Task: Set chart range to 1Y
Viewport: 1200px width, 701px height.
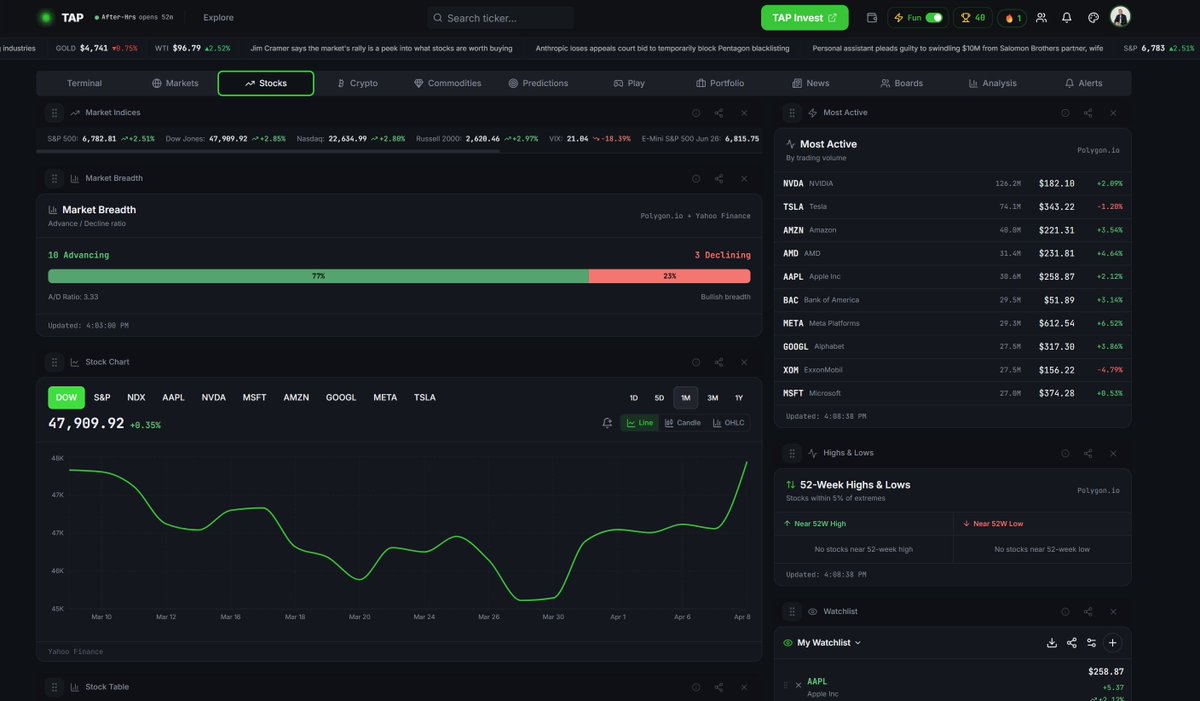Action: coord(739,398)
